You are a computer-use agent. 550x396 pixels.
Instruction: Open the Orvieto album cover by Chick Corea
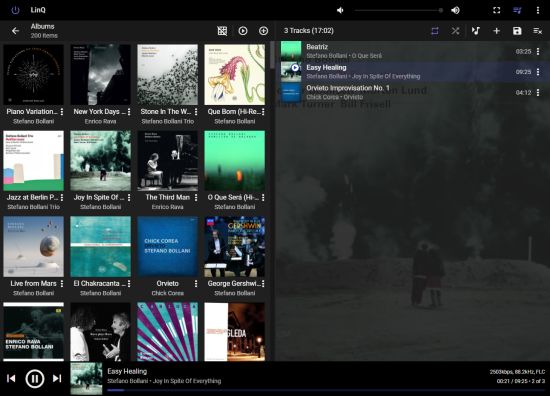pos(168,247)
